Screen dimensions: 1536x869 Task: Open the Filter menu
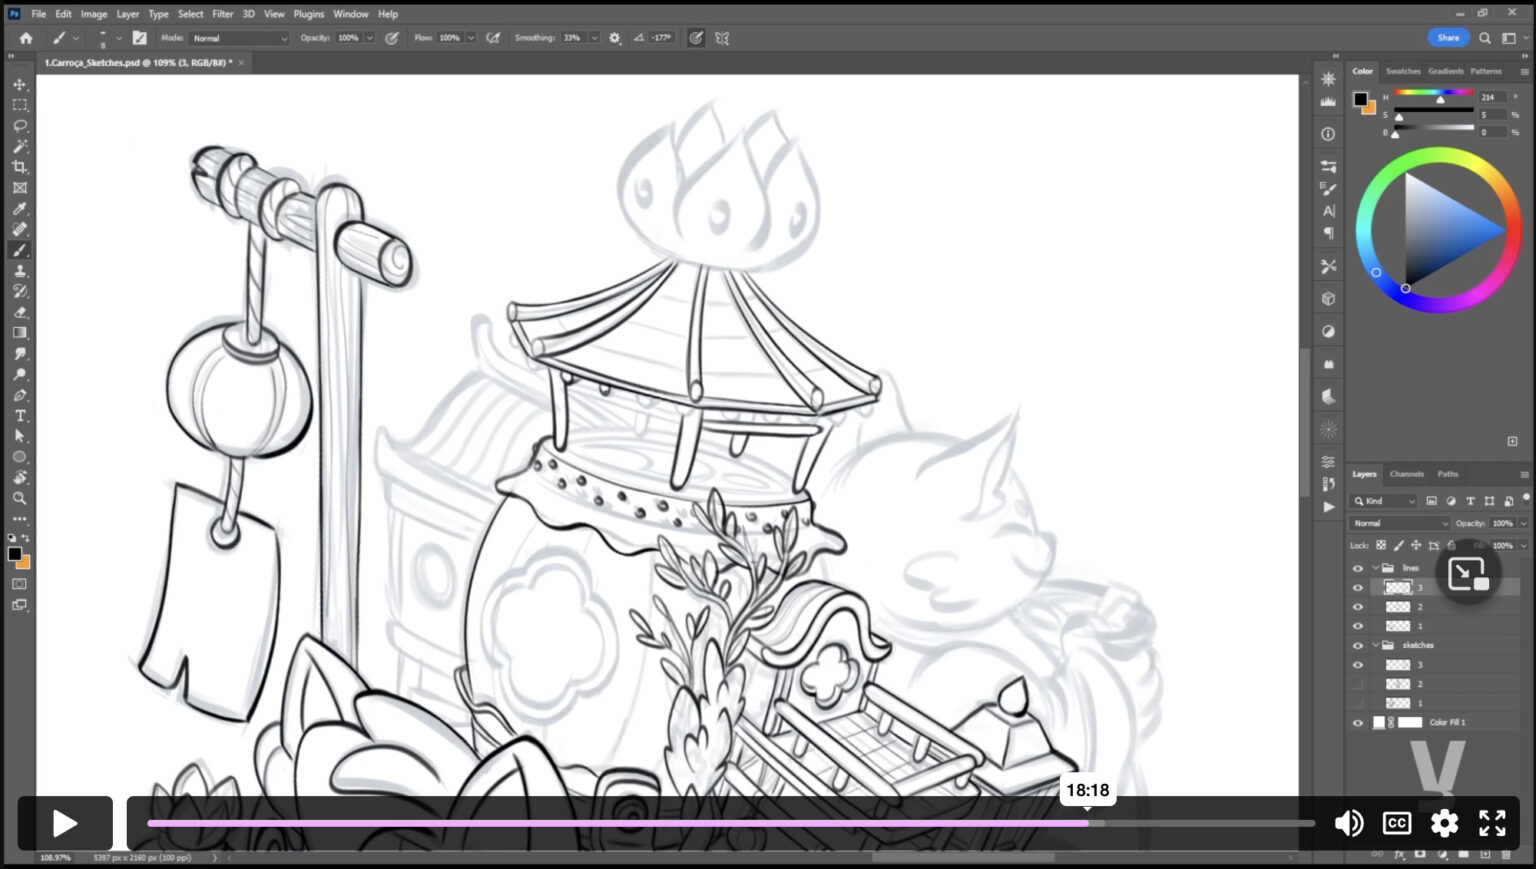(222, 14)
